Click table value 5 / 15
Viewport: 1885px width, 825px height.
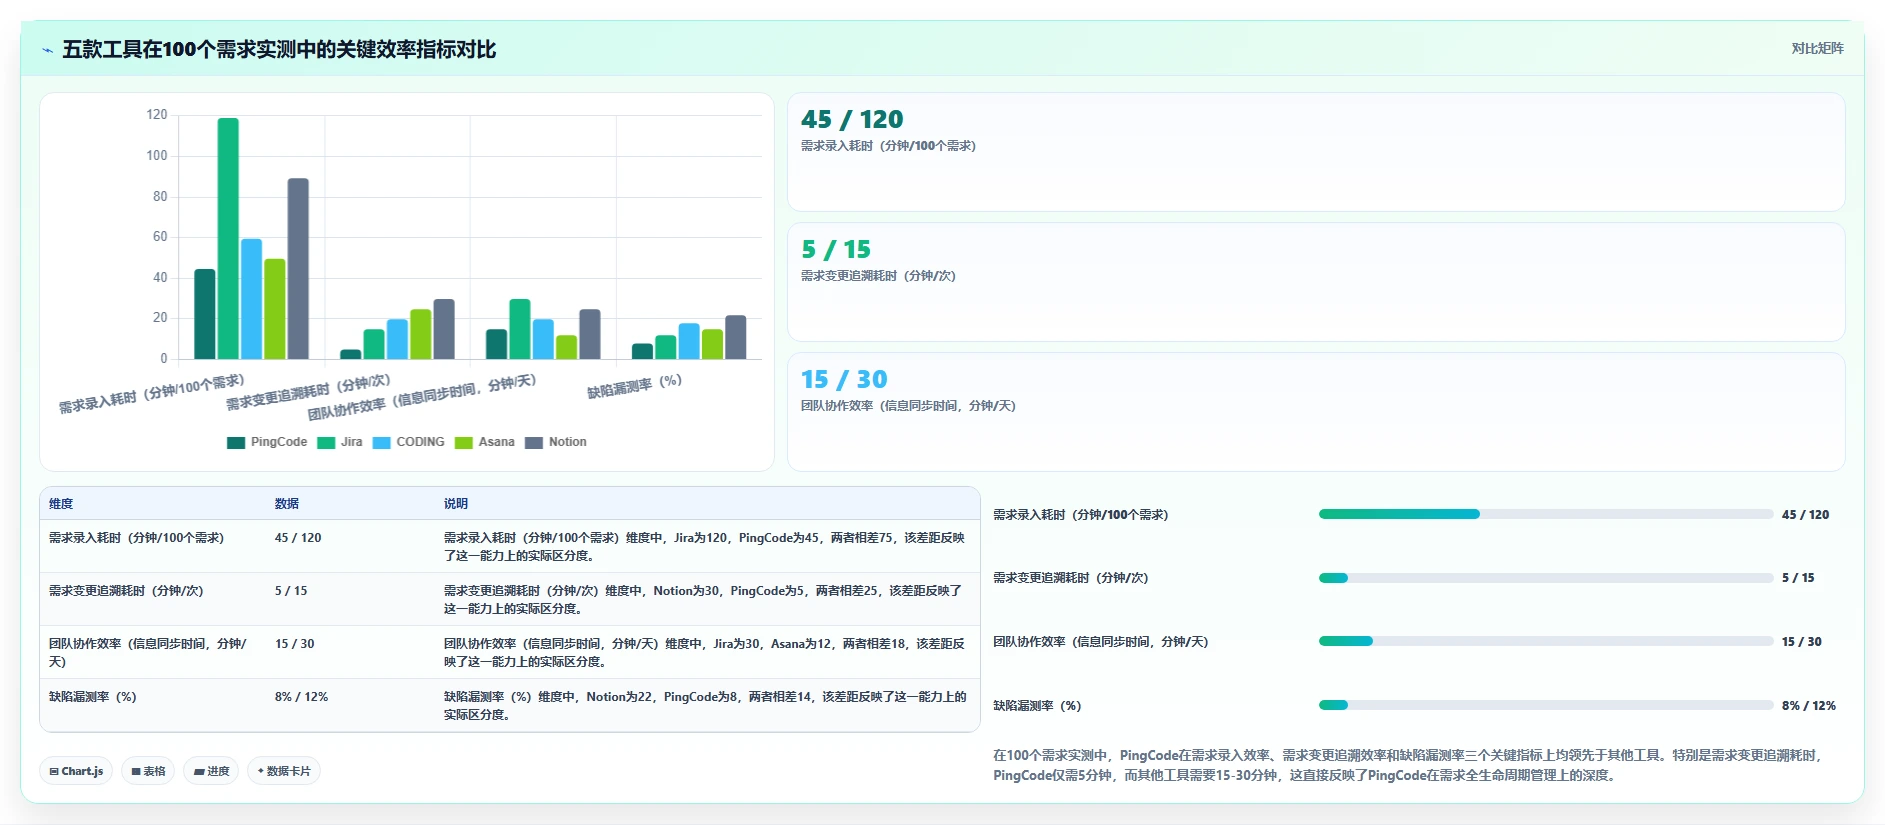click(x=291, y=591)
